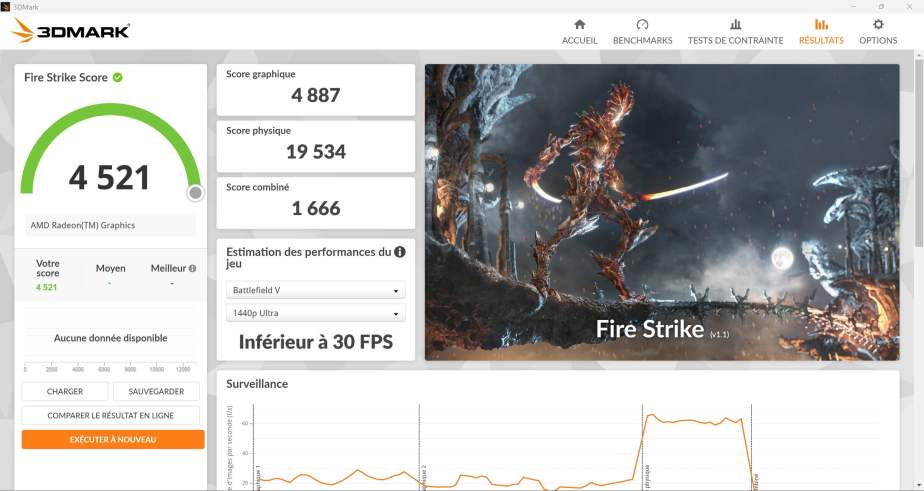This screenshot has height=491, width=924.
Task: Click the orange peak in the Surveillance chart
Action: pyautogui.click(x=651, y=415)
